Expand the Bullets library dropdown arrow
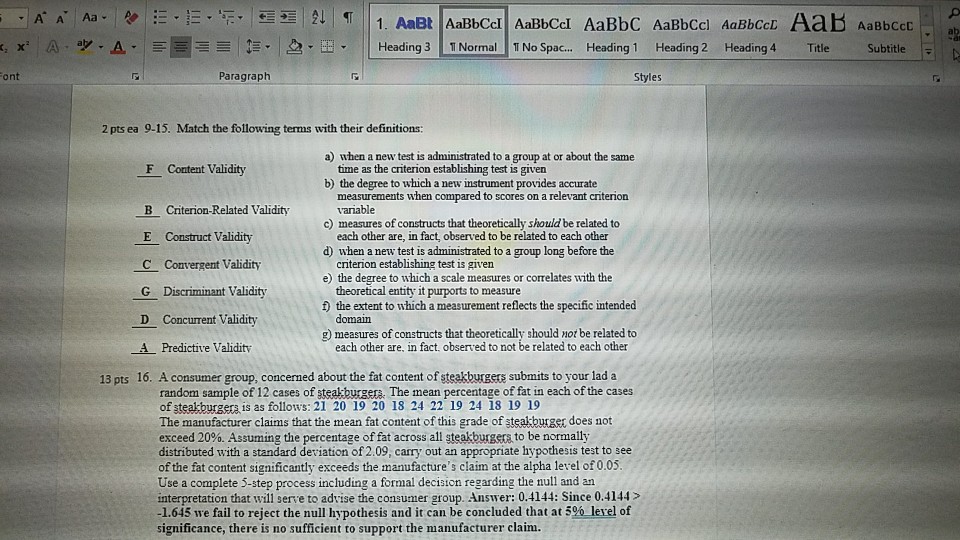960x540 pixels. pos(176,18)
